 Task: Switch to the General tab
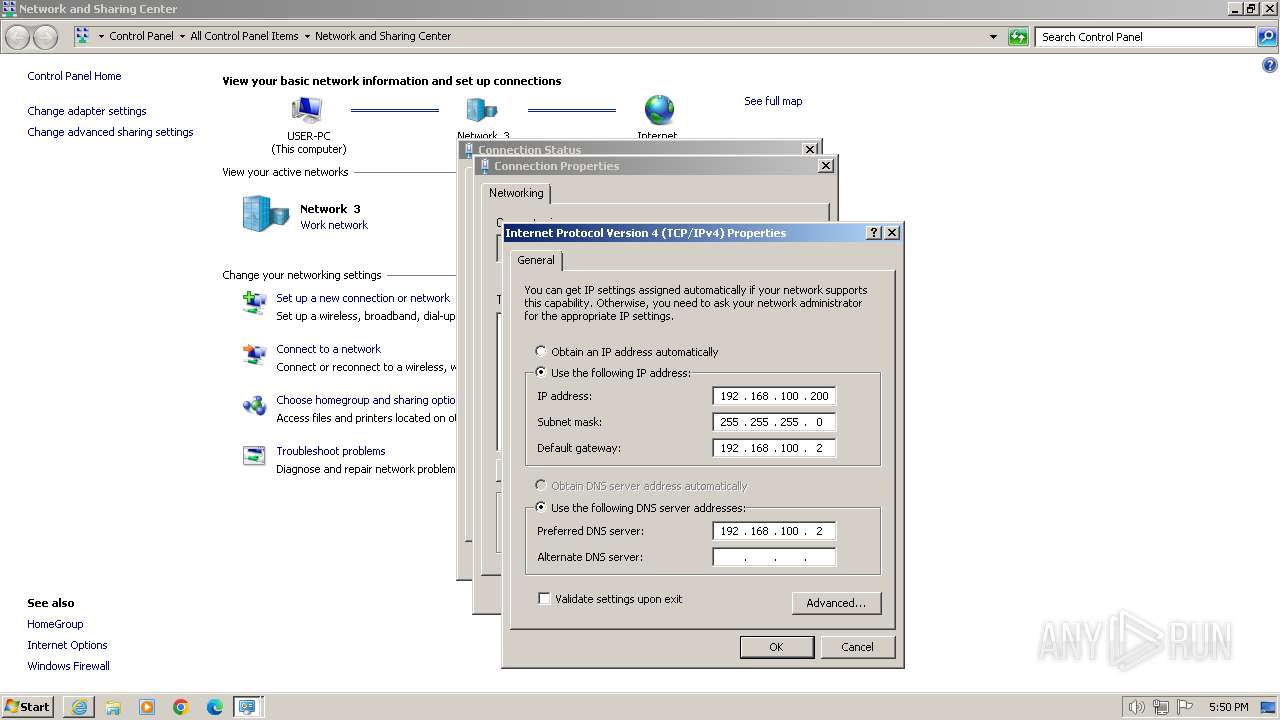coord(536,260)
